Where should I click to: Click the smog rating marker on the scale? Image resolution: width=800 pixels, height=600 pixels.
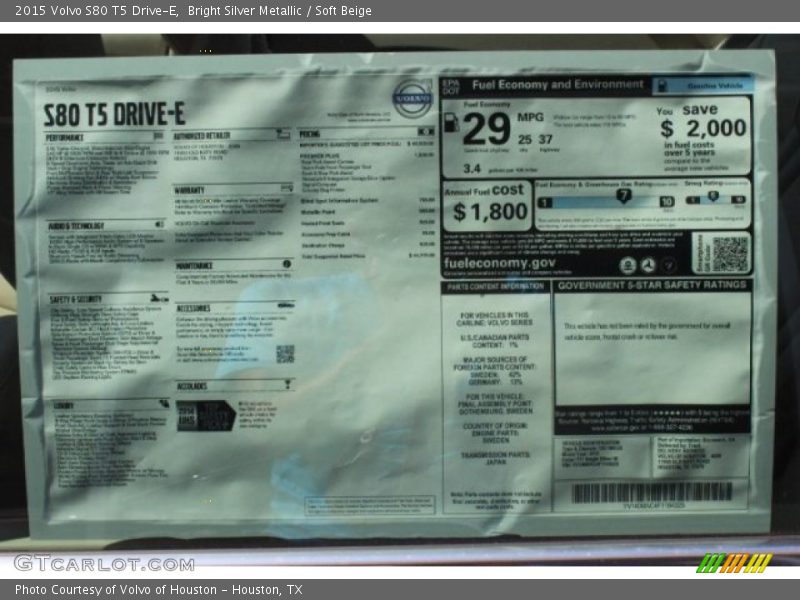tap(713, 196)
